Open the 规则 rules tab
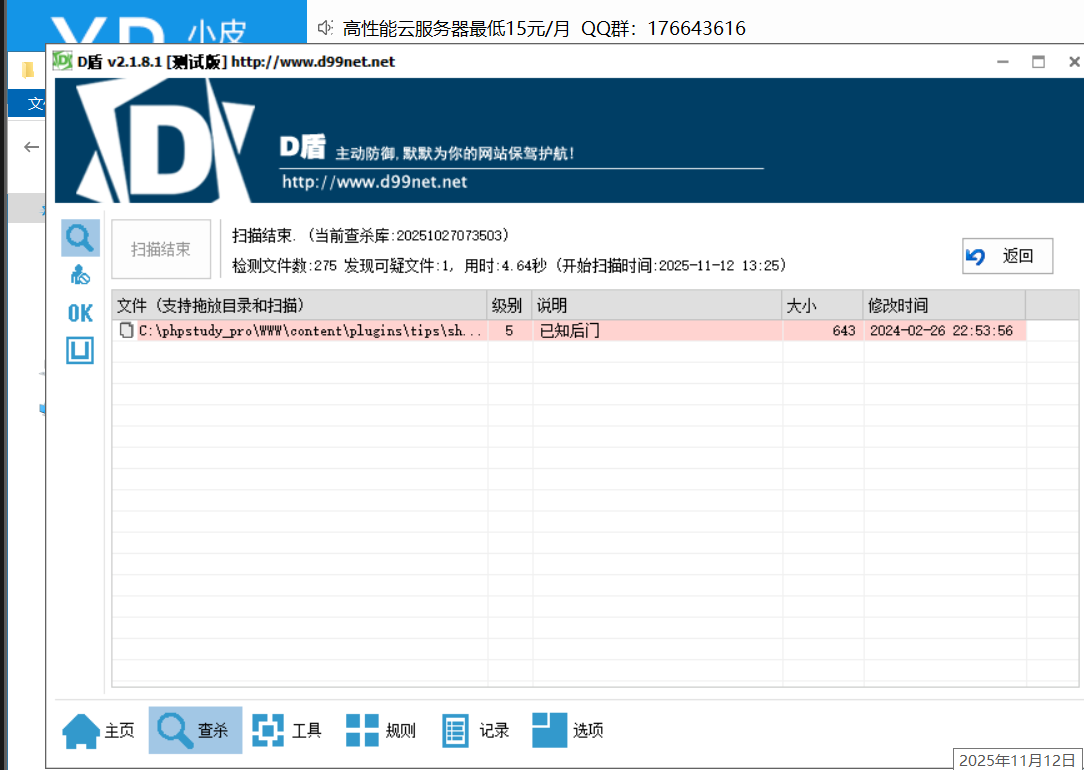Screen dimensions: 1084x770 click(x=381, y=731)
